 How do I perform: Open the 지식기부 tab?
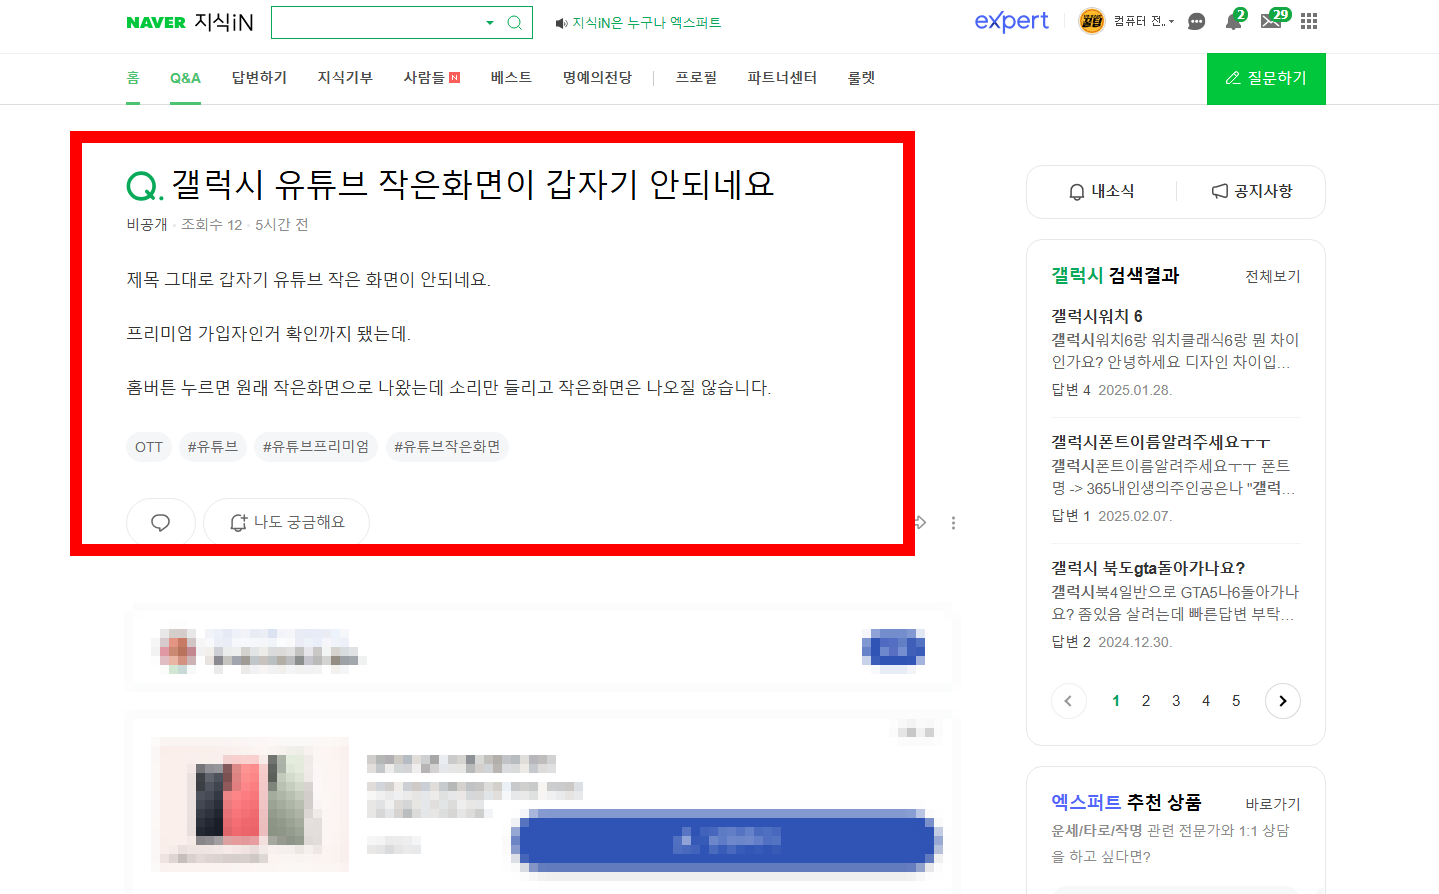pos(345,77)
